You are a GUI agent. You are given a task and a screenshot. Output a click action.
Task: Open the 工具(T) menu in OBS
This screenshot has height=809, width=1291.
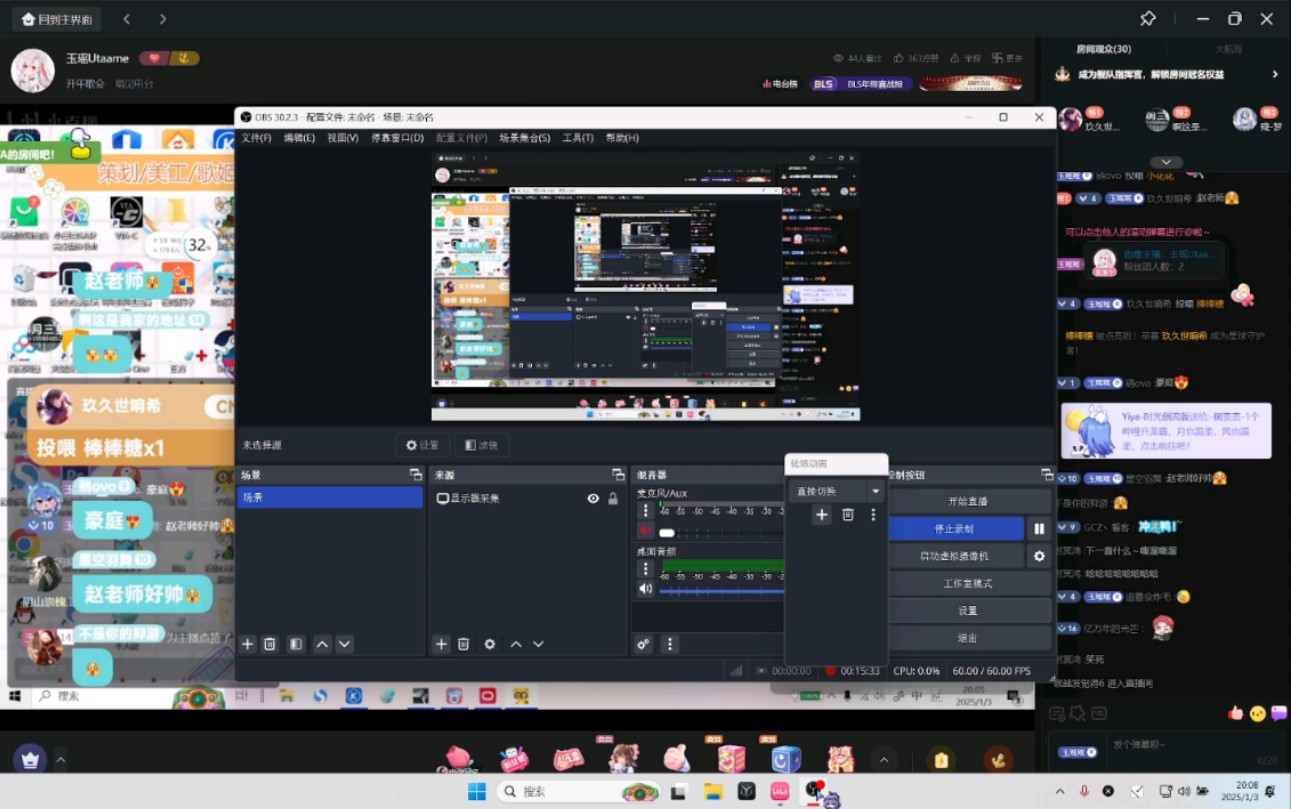pos(578,138)
